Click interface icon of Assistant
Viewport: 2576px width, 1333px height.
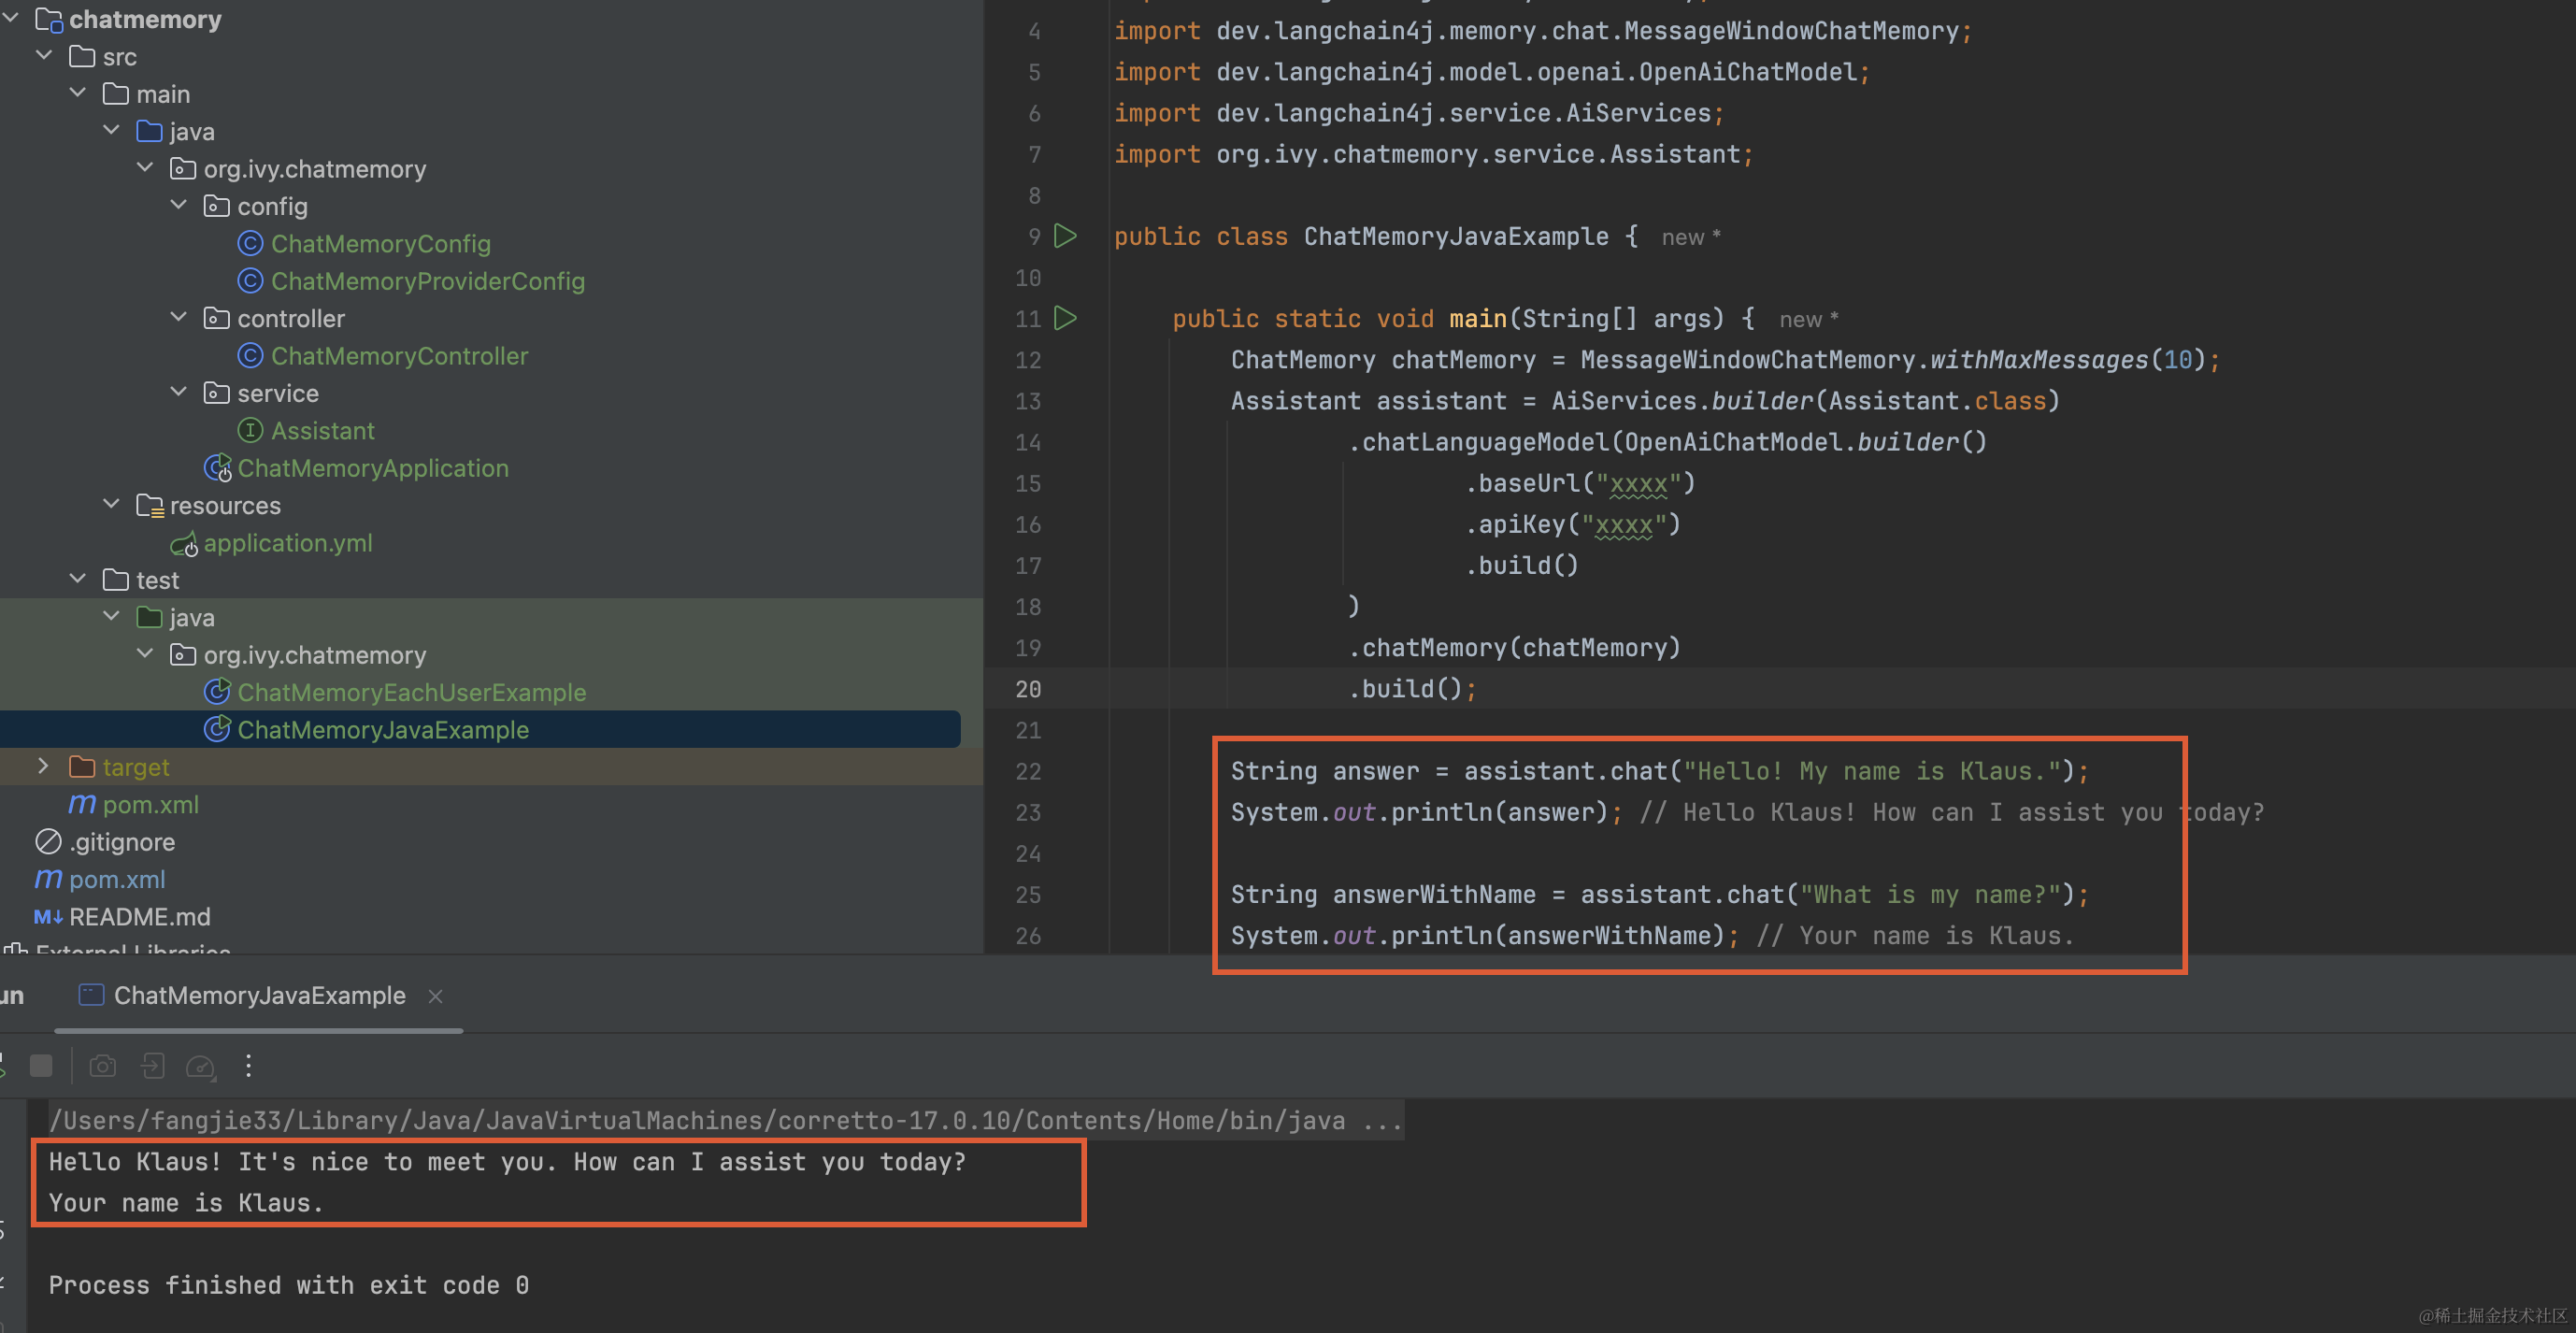coord(250,431)
